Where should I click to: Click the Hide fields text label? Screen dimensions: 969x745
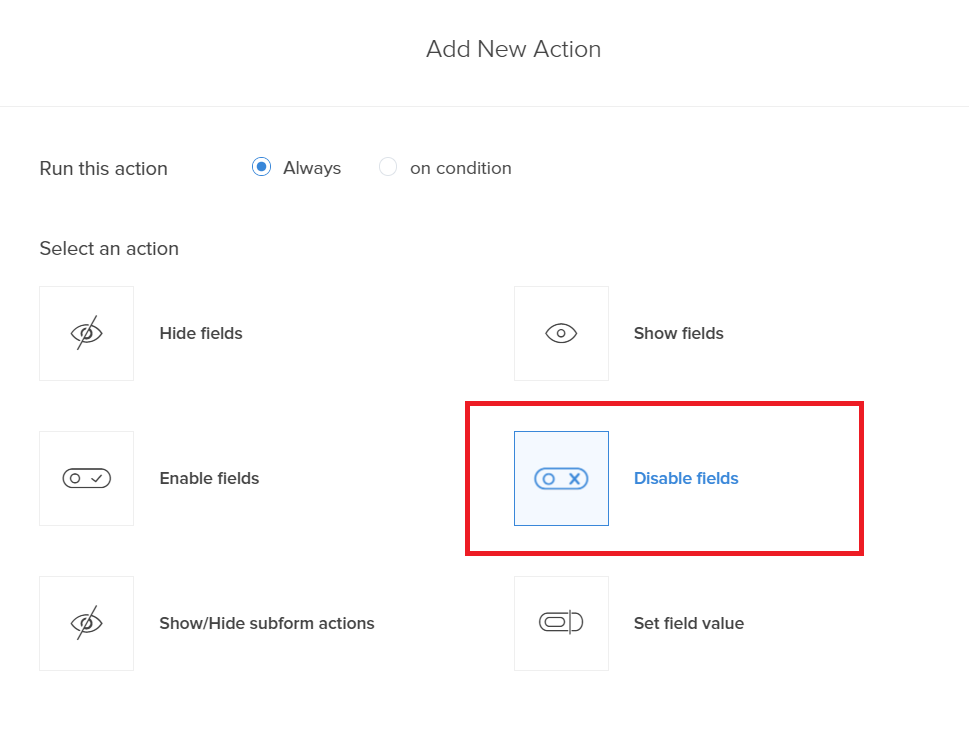(x=201, y=333)
